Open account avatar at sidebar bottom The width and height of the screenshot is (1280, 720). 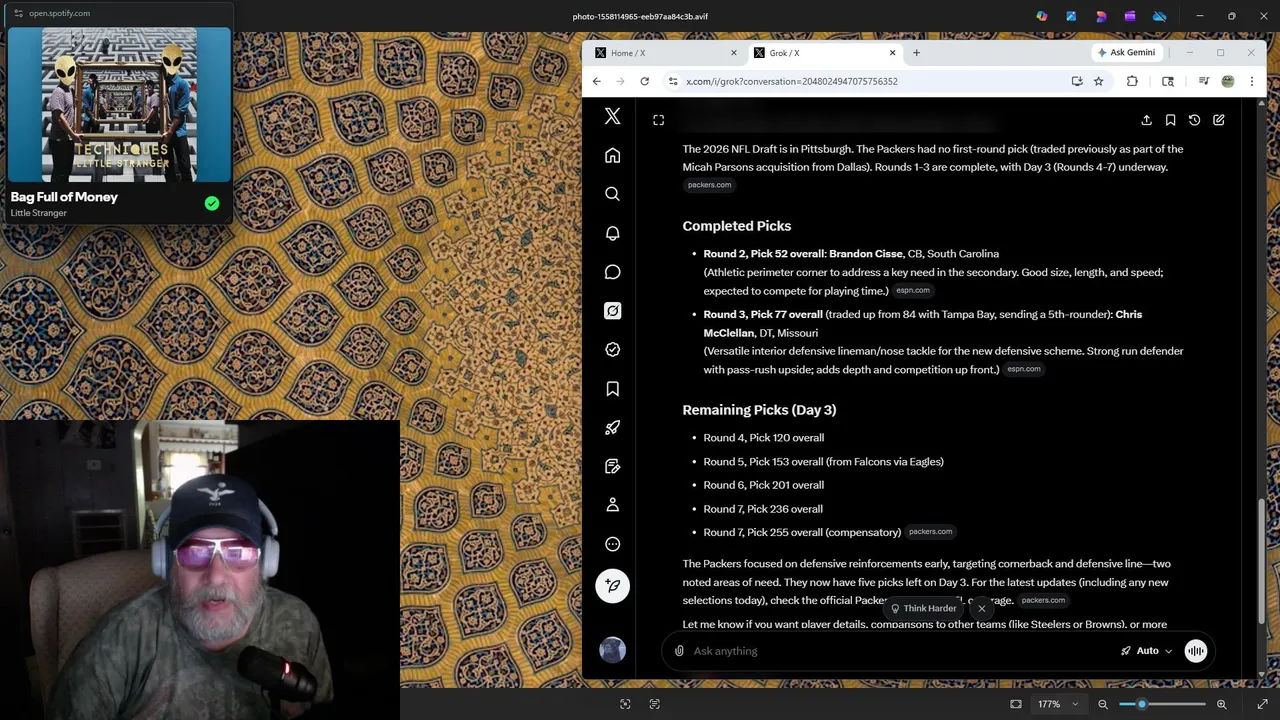pyautogui.click(x=612, y=650)
